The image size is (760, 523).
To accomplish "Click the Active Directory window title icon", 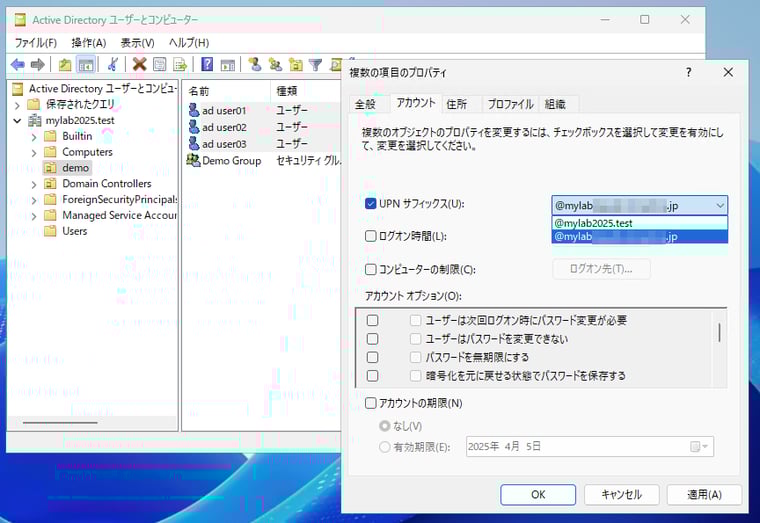I will click(20, 20).
